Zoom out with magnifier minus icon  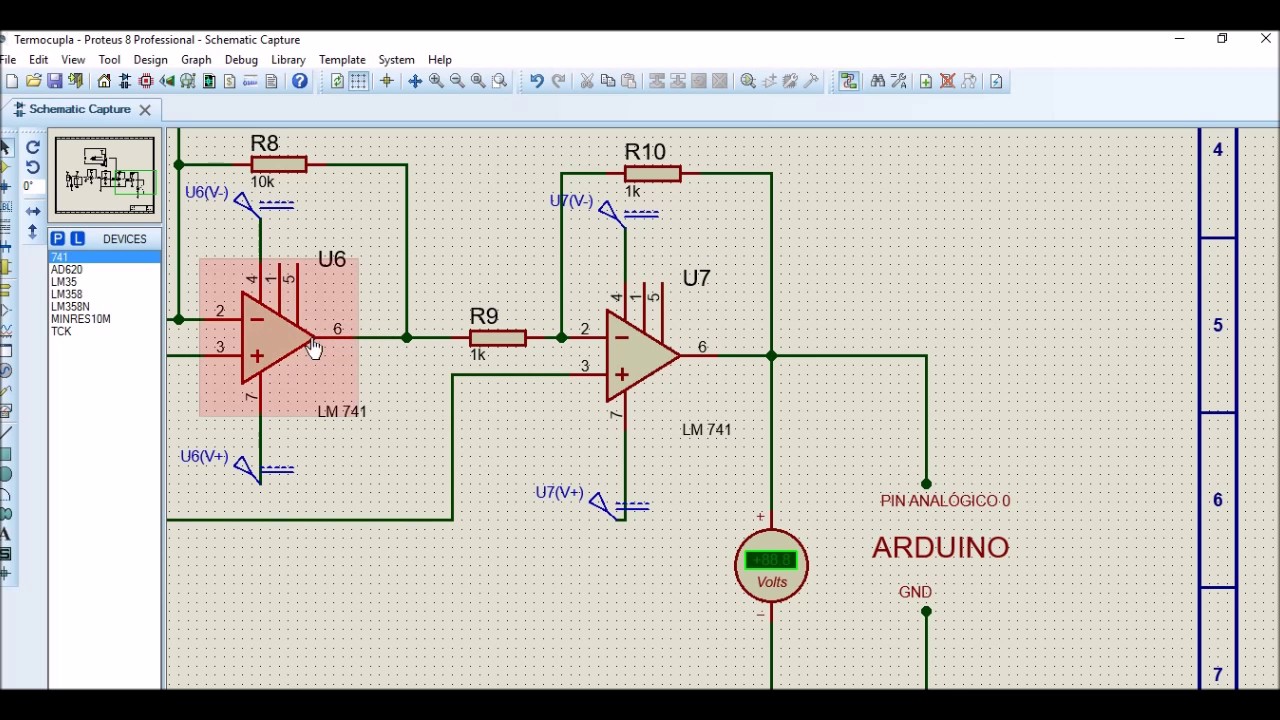click(457, 81)
